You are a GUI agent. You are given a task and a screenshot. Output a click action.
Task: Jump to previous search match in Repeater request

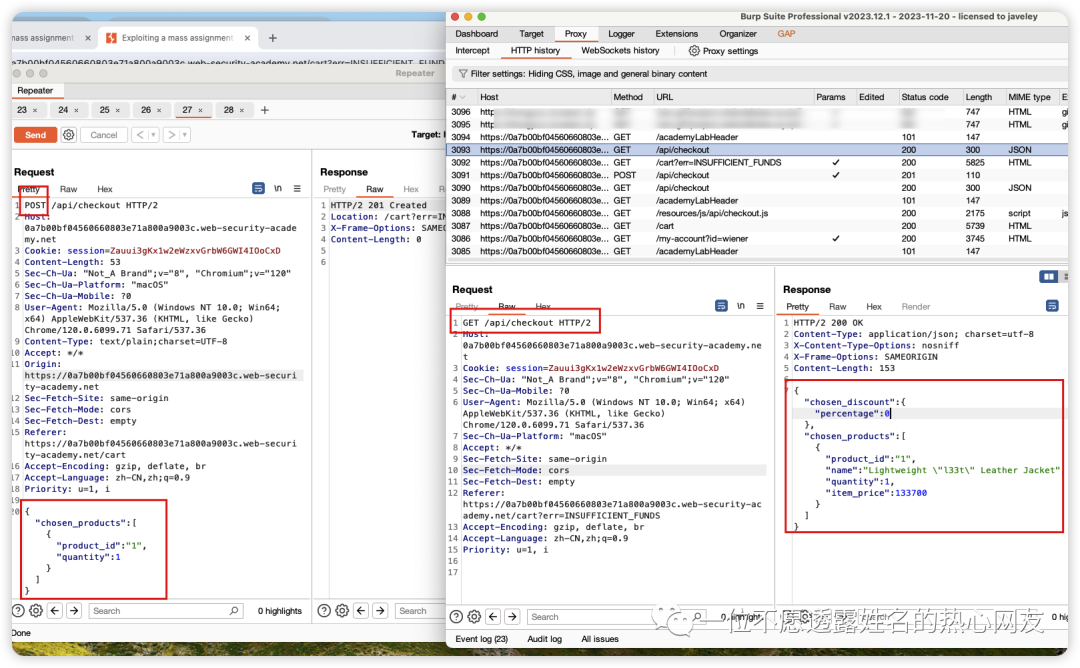[55, 610]
